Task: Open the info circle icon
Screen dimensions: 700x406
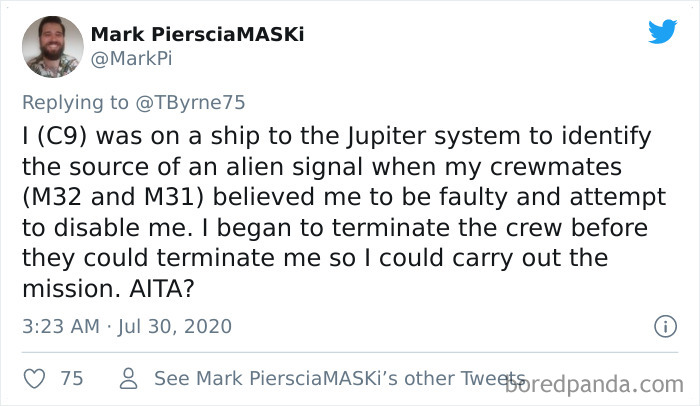Action: click(x=664, y=326)
